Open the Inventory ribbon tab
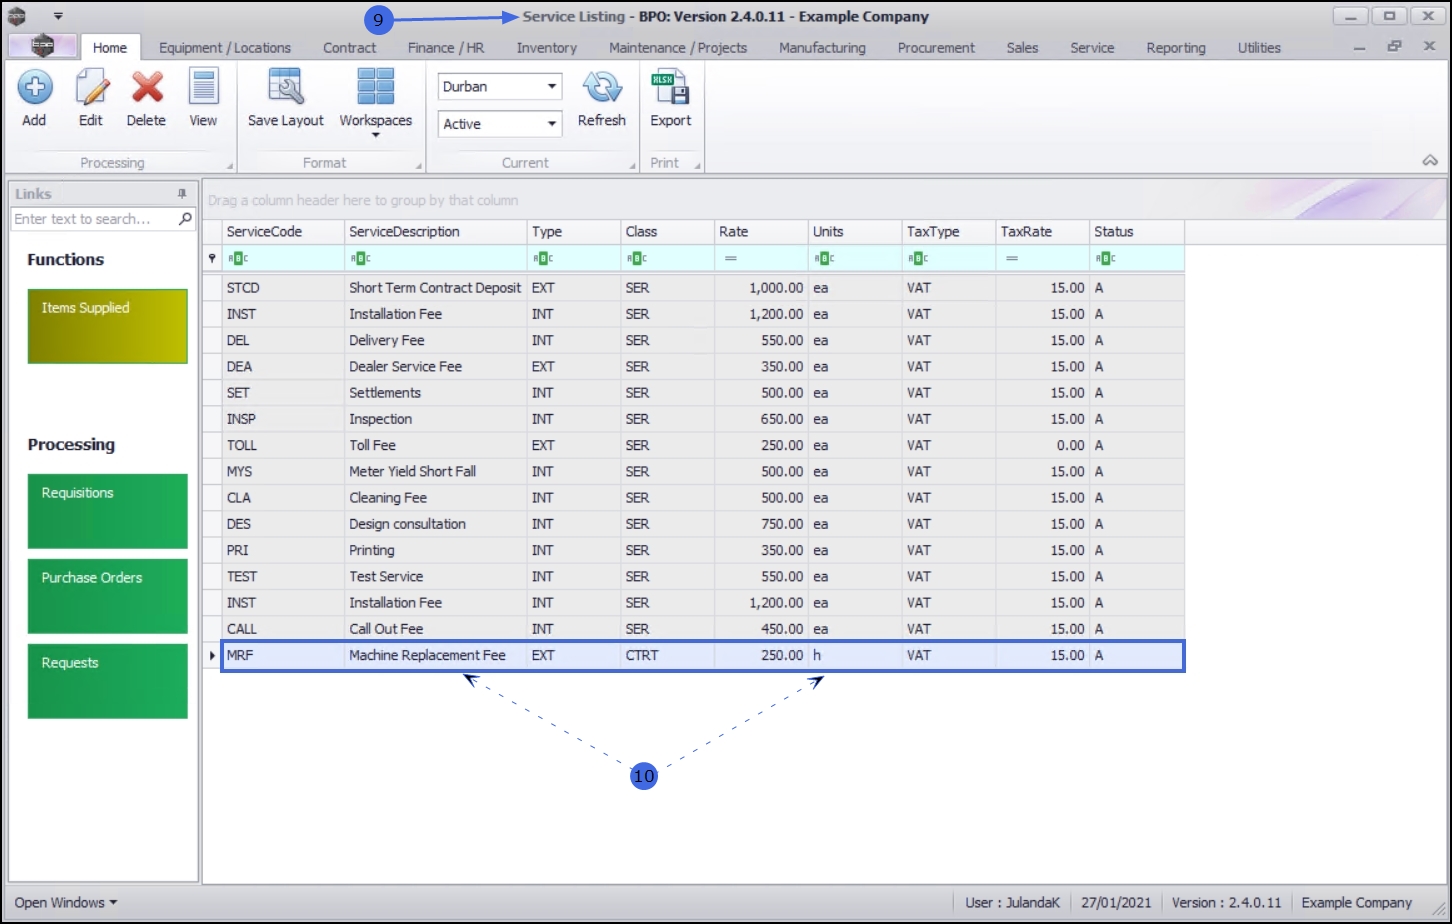1452x924 pixels. 546,48
